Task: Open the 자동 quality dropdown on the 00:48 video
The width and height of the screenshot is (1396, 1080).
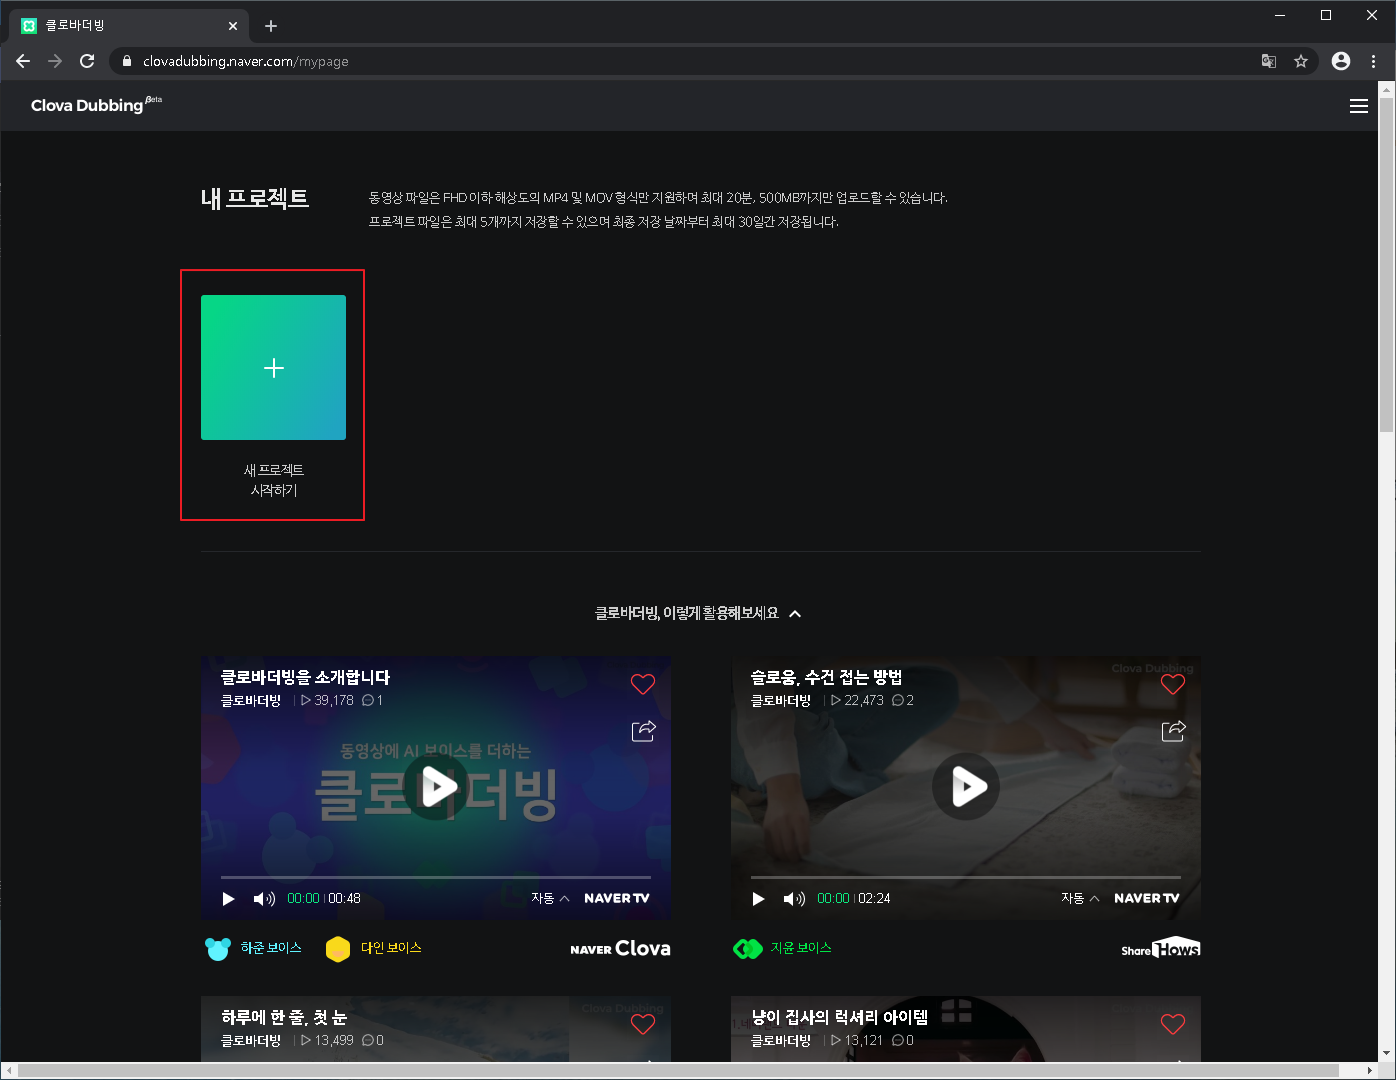Action: (x=550, y=898)
